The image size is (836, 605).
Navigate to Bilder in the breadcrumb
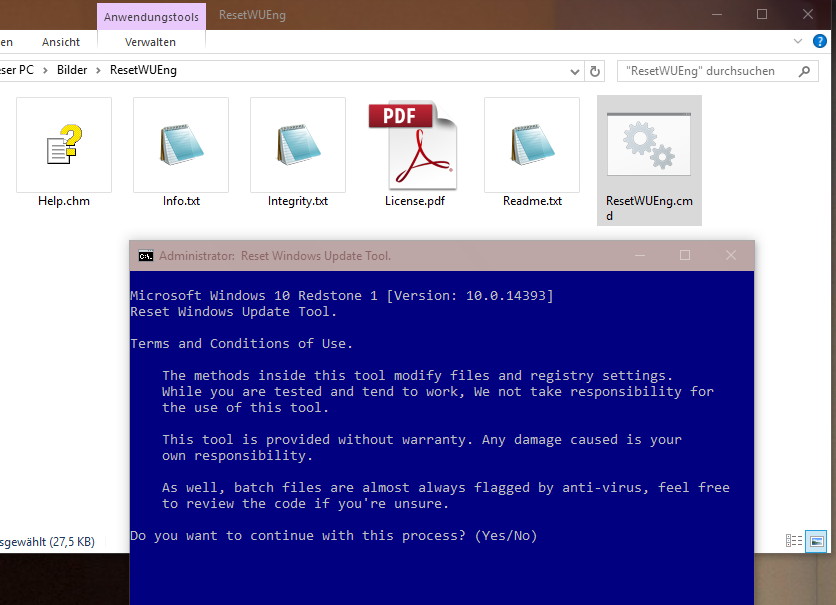pos(72,70)
